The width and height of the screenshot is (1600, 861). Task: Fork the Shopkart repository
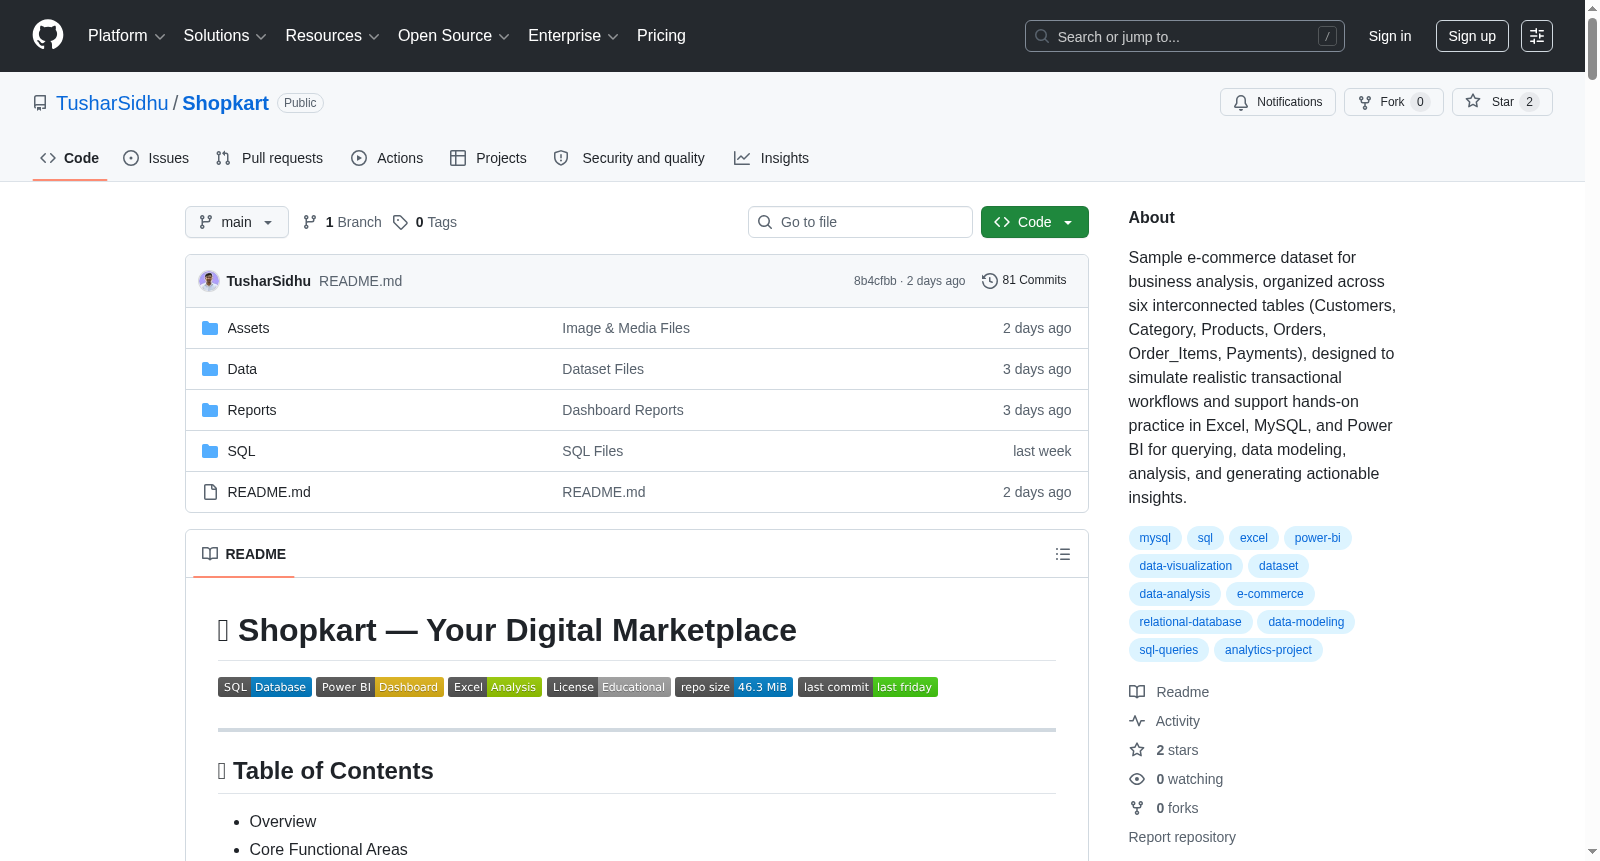click(1394, 102)
